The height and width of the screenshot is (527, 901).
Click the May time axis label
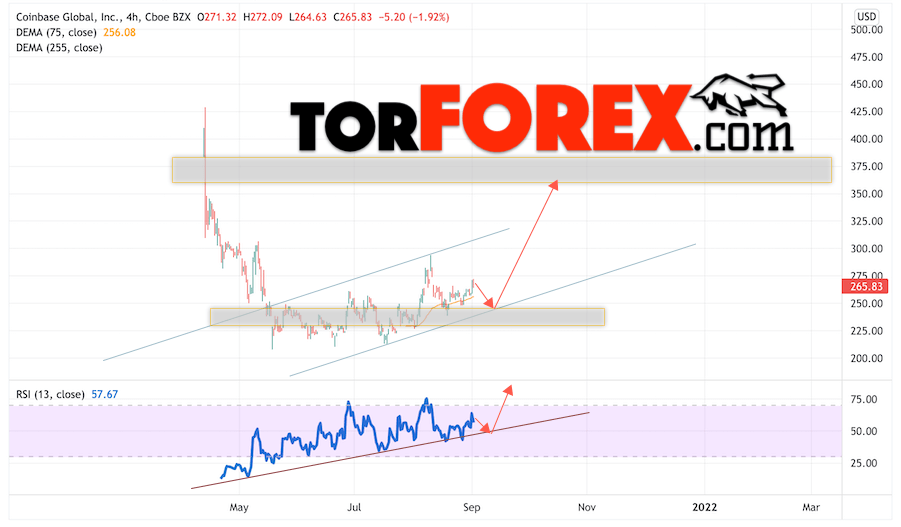click(239, 507)
